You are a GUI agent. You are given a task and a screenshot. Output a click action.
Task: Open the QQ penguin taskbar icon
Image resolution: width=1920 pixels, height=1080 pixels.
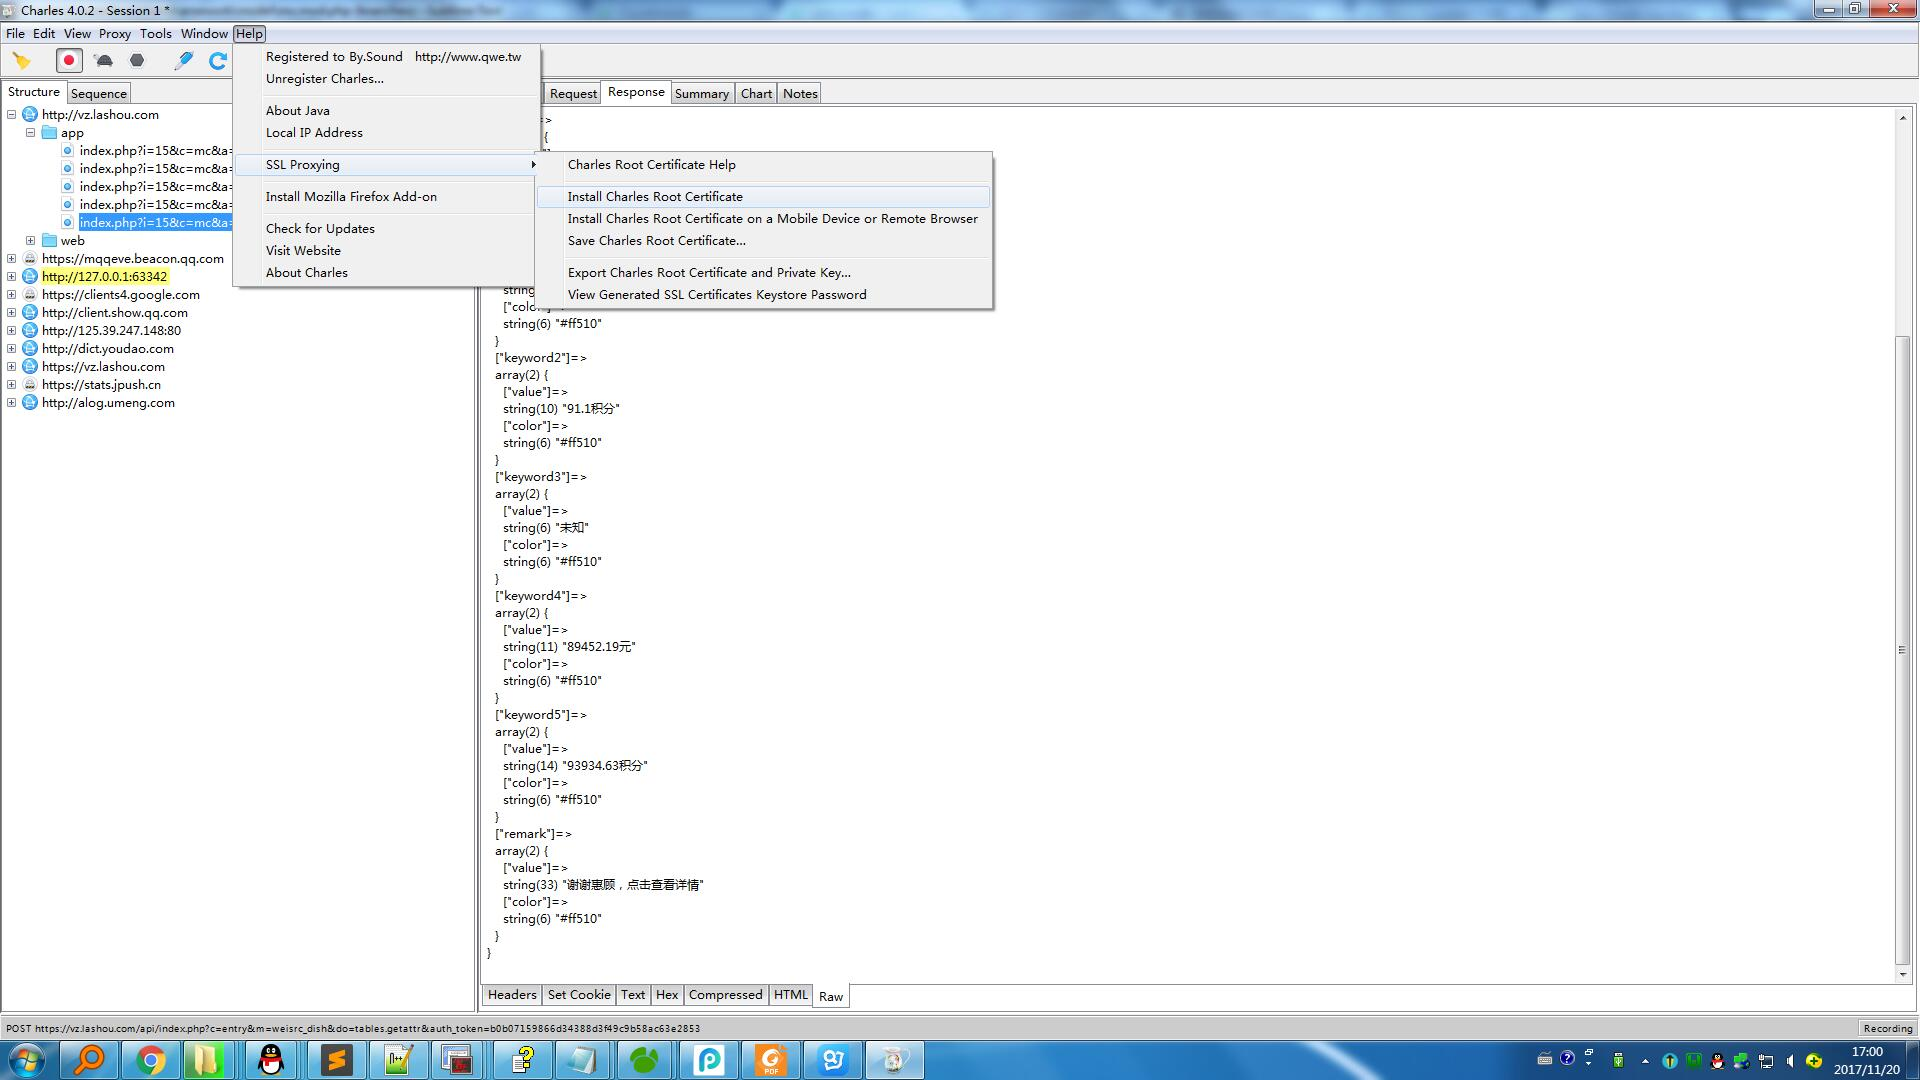[x=271, y=1060]
